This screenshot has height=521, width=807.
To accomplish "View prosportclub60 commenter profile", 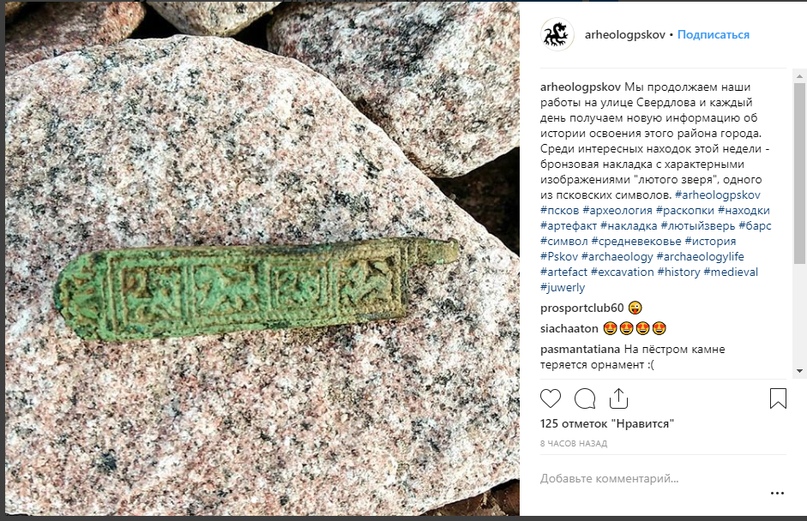I will click(x=582, y=308).
